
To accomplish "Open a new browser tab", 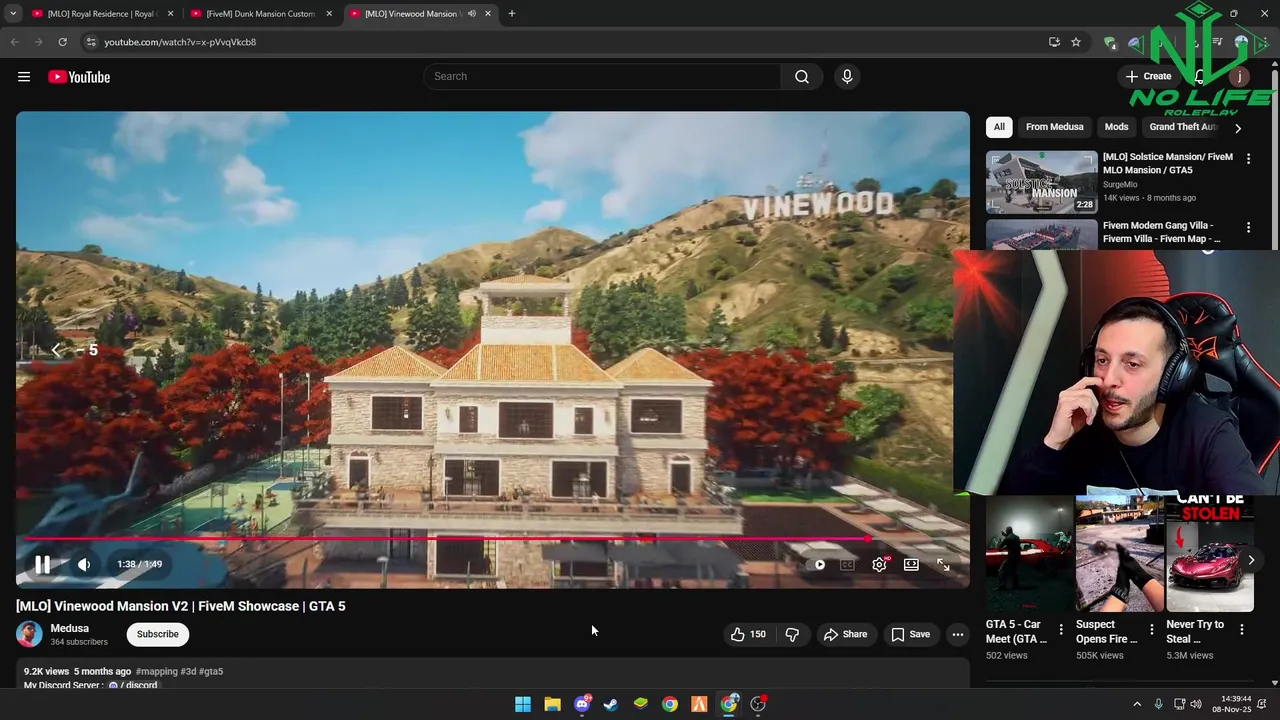I will pyautogui.click(x=512, y=14).
